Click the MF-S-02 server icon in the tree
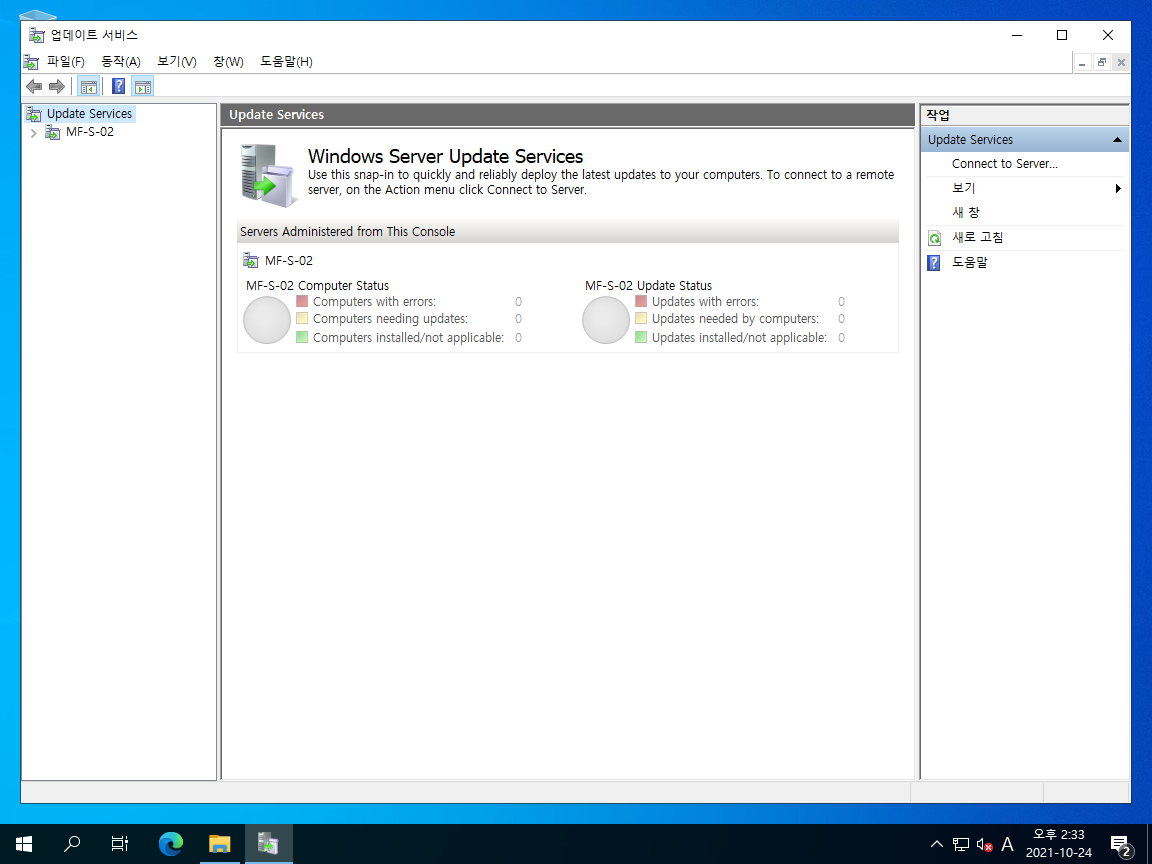 point(53,132)
